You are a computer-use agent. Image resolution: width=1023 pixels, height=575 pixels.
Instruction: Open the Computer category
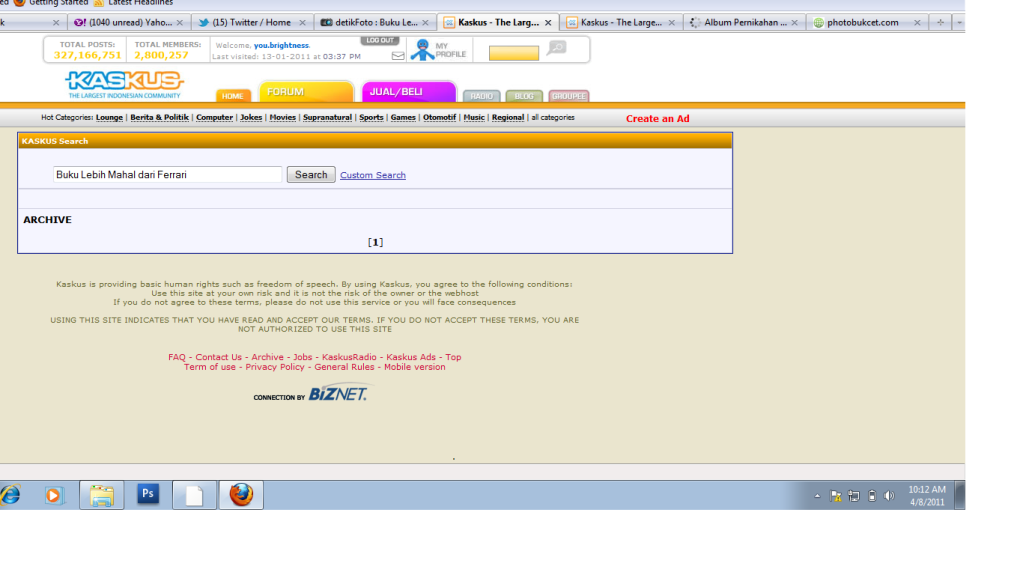pos(215,117)
